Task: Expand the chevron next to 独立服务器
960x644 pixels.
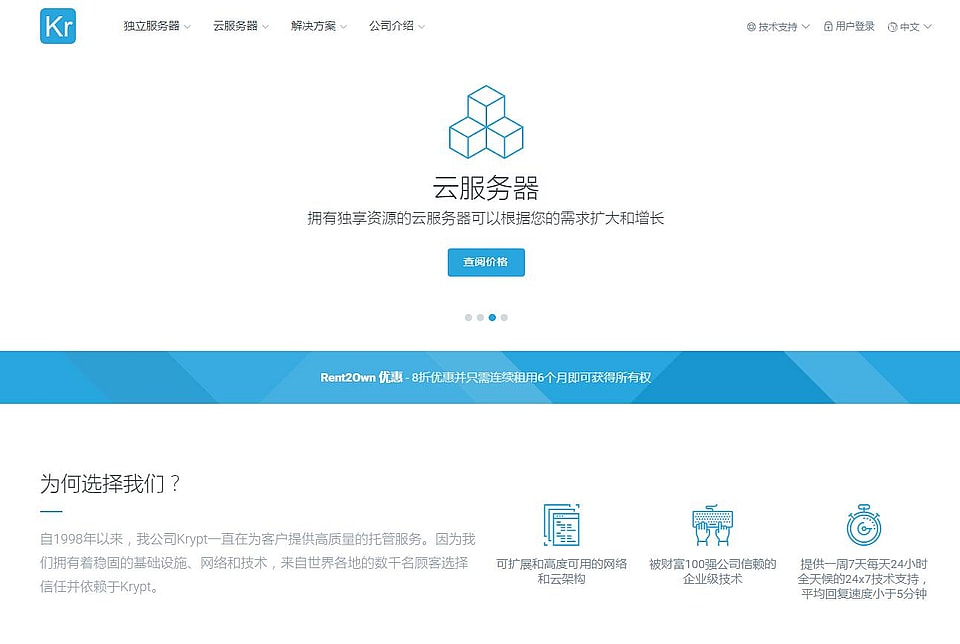Action: pos(187,27)
